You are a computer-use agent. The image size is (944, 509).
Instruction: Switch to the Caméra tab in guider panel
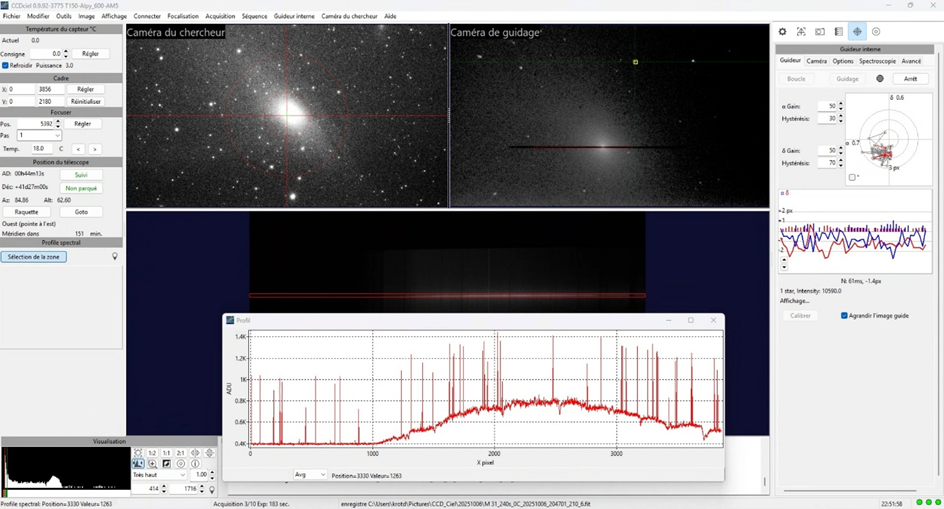click(816, 61)
